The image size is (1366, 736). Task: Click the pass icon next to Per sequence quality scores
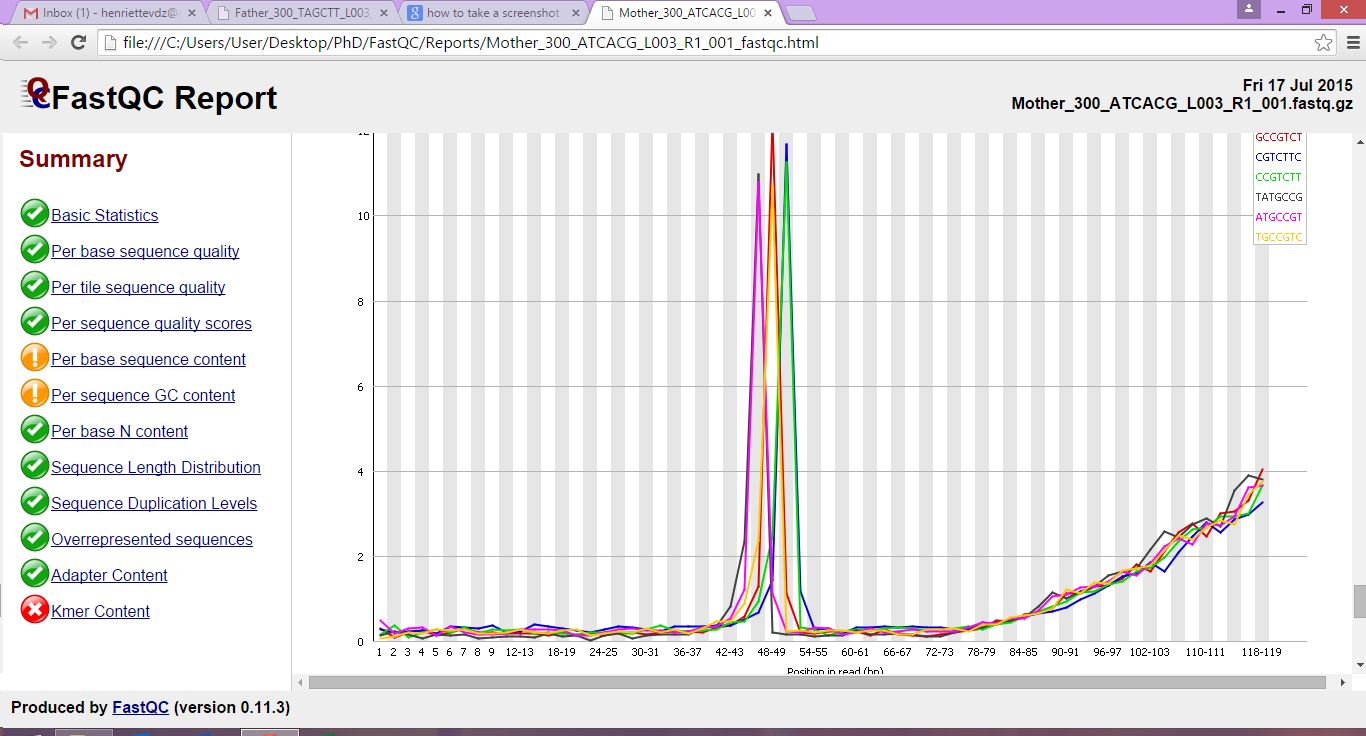point(35,322)
